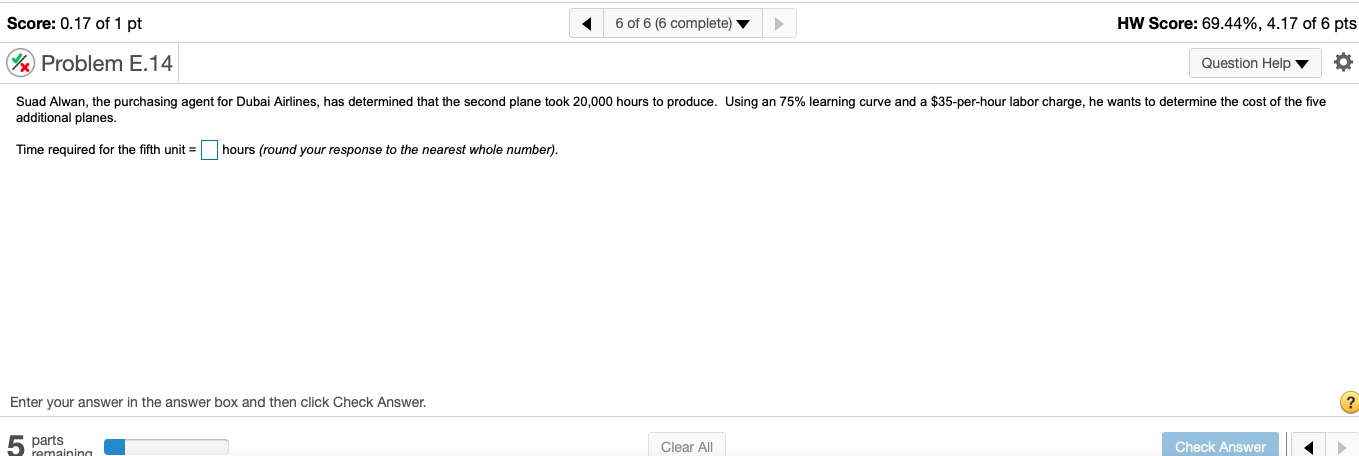
Task: Click the Suad Alwan problem description text
Action: (x=670, y=110)
